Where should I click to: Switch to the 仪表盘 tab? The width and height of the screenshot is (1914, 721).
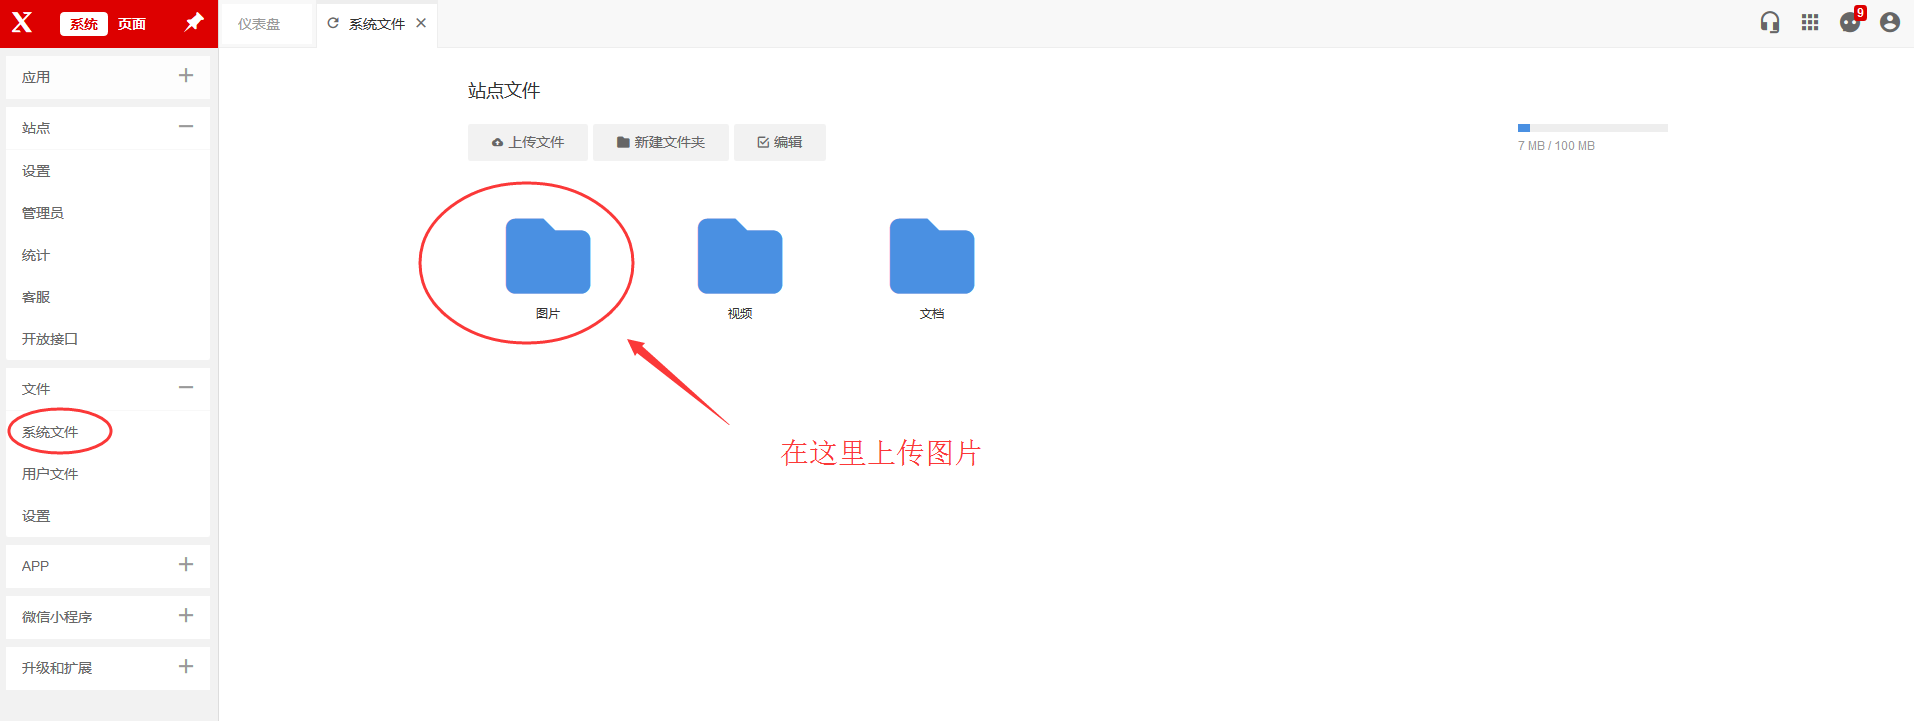[259, 24]
